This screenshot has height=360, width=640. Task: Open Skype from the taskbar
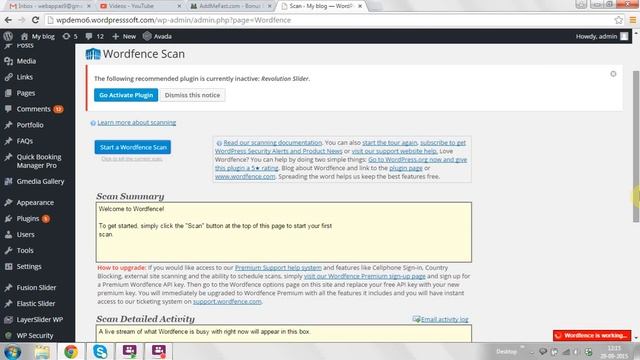(100, 351)
